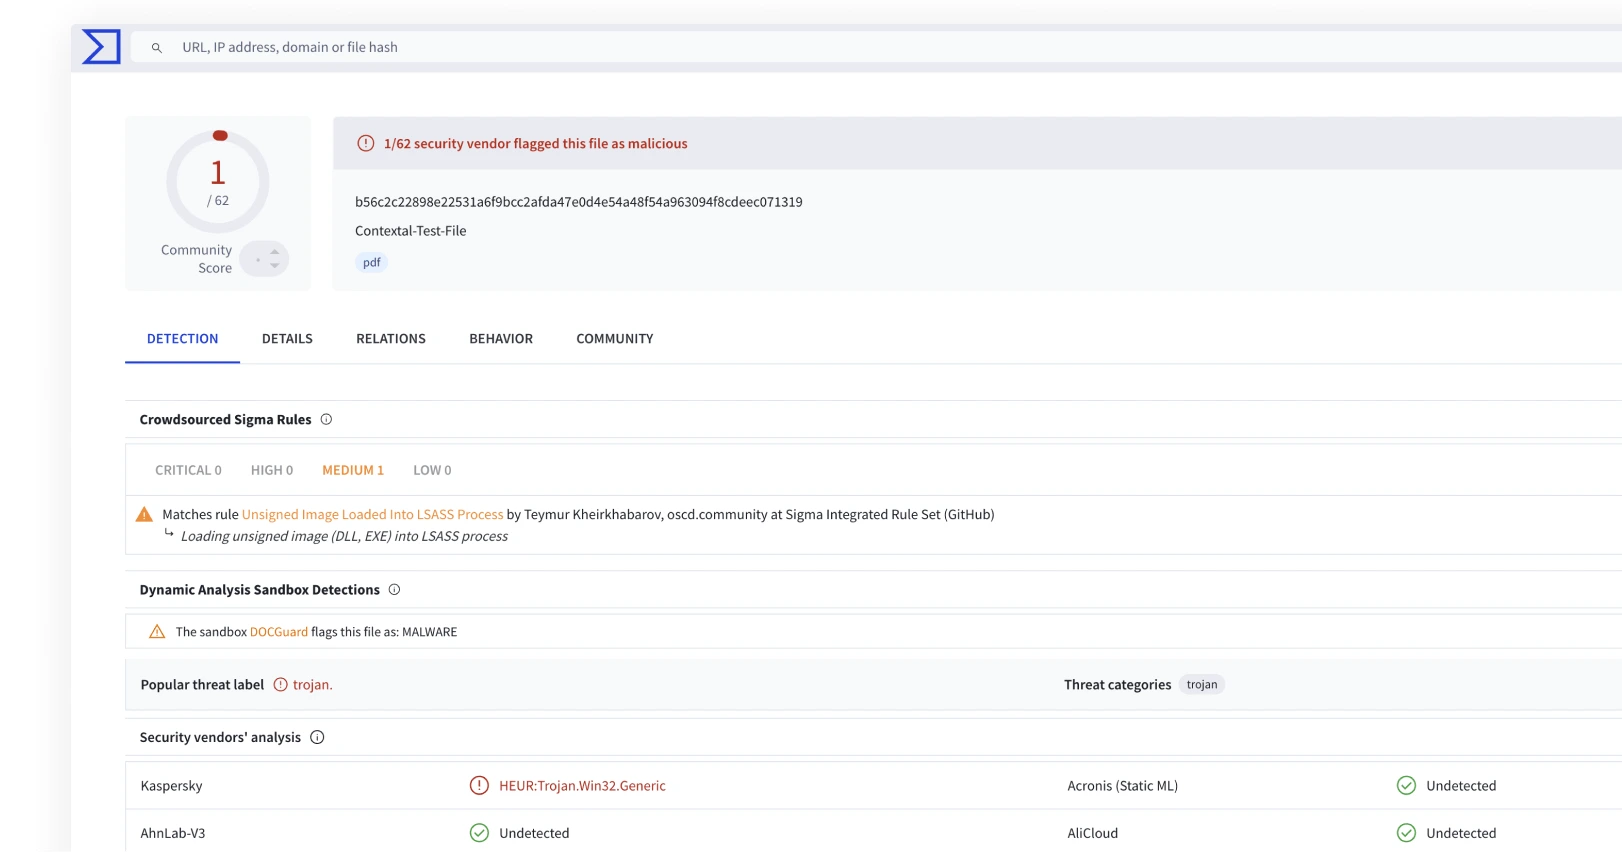Viewport: 1622px width, 852px height.
Task: Click the red alert icon in malicious banner
Action: tap(366, 143)
